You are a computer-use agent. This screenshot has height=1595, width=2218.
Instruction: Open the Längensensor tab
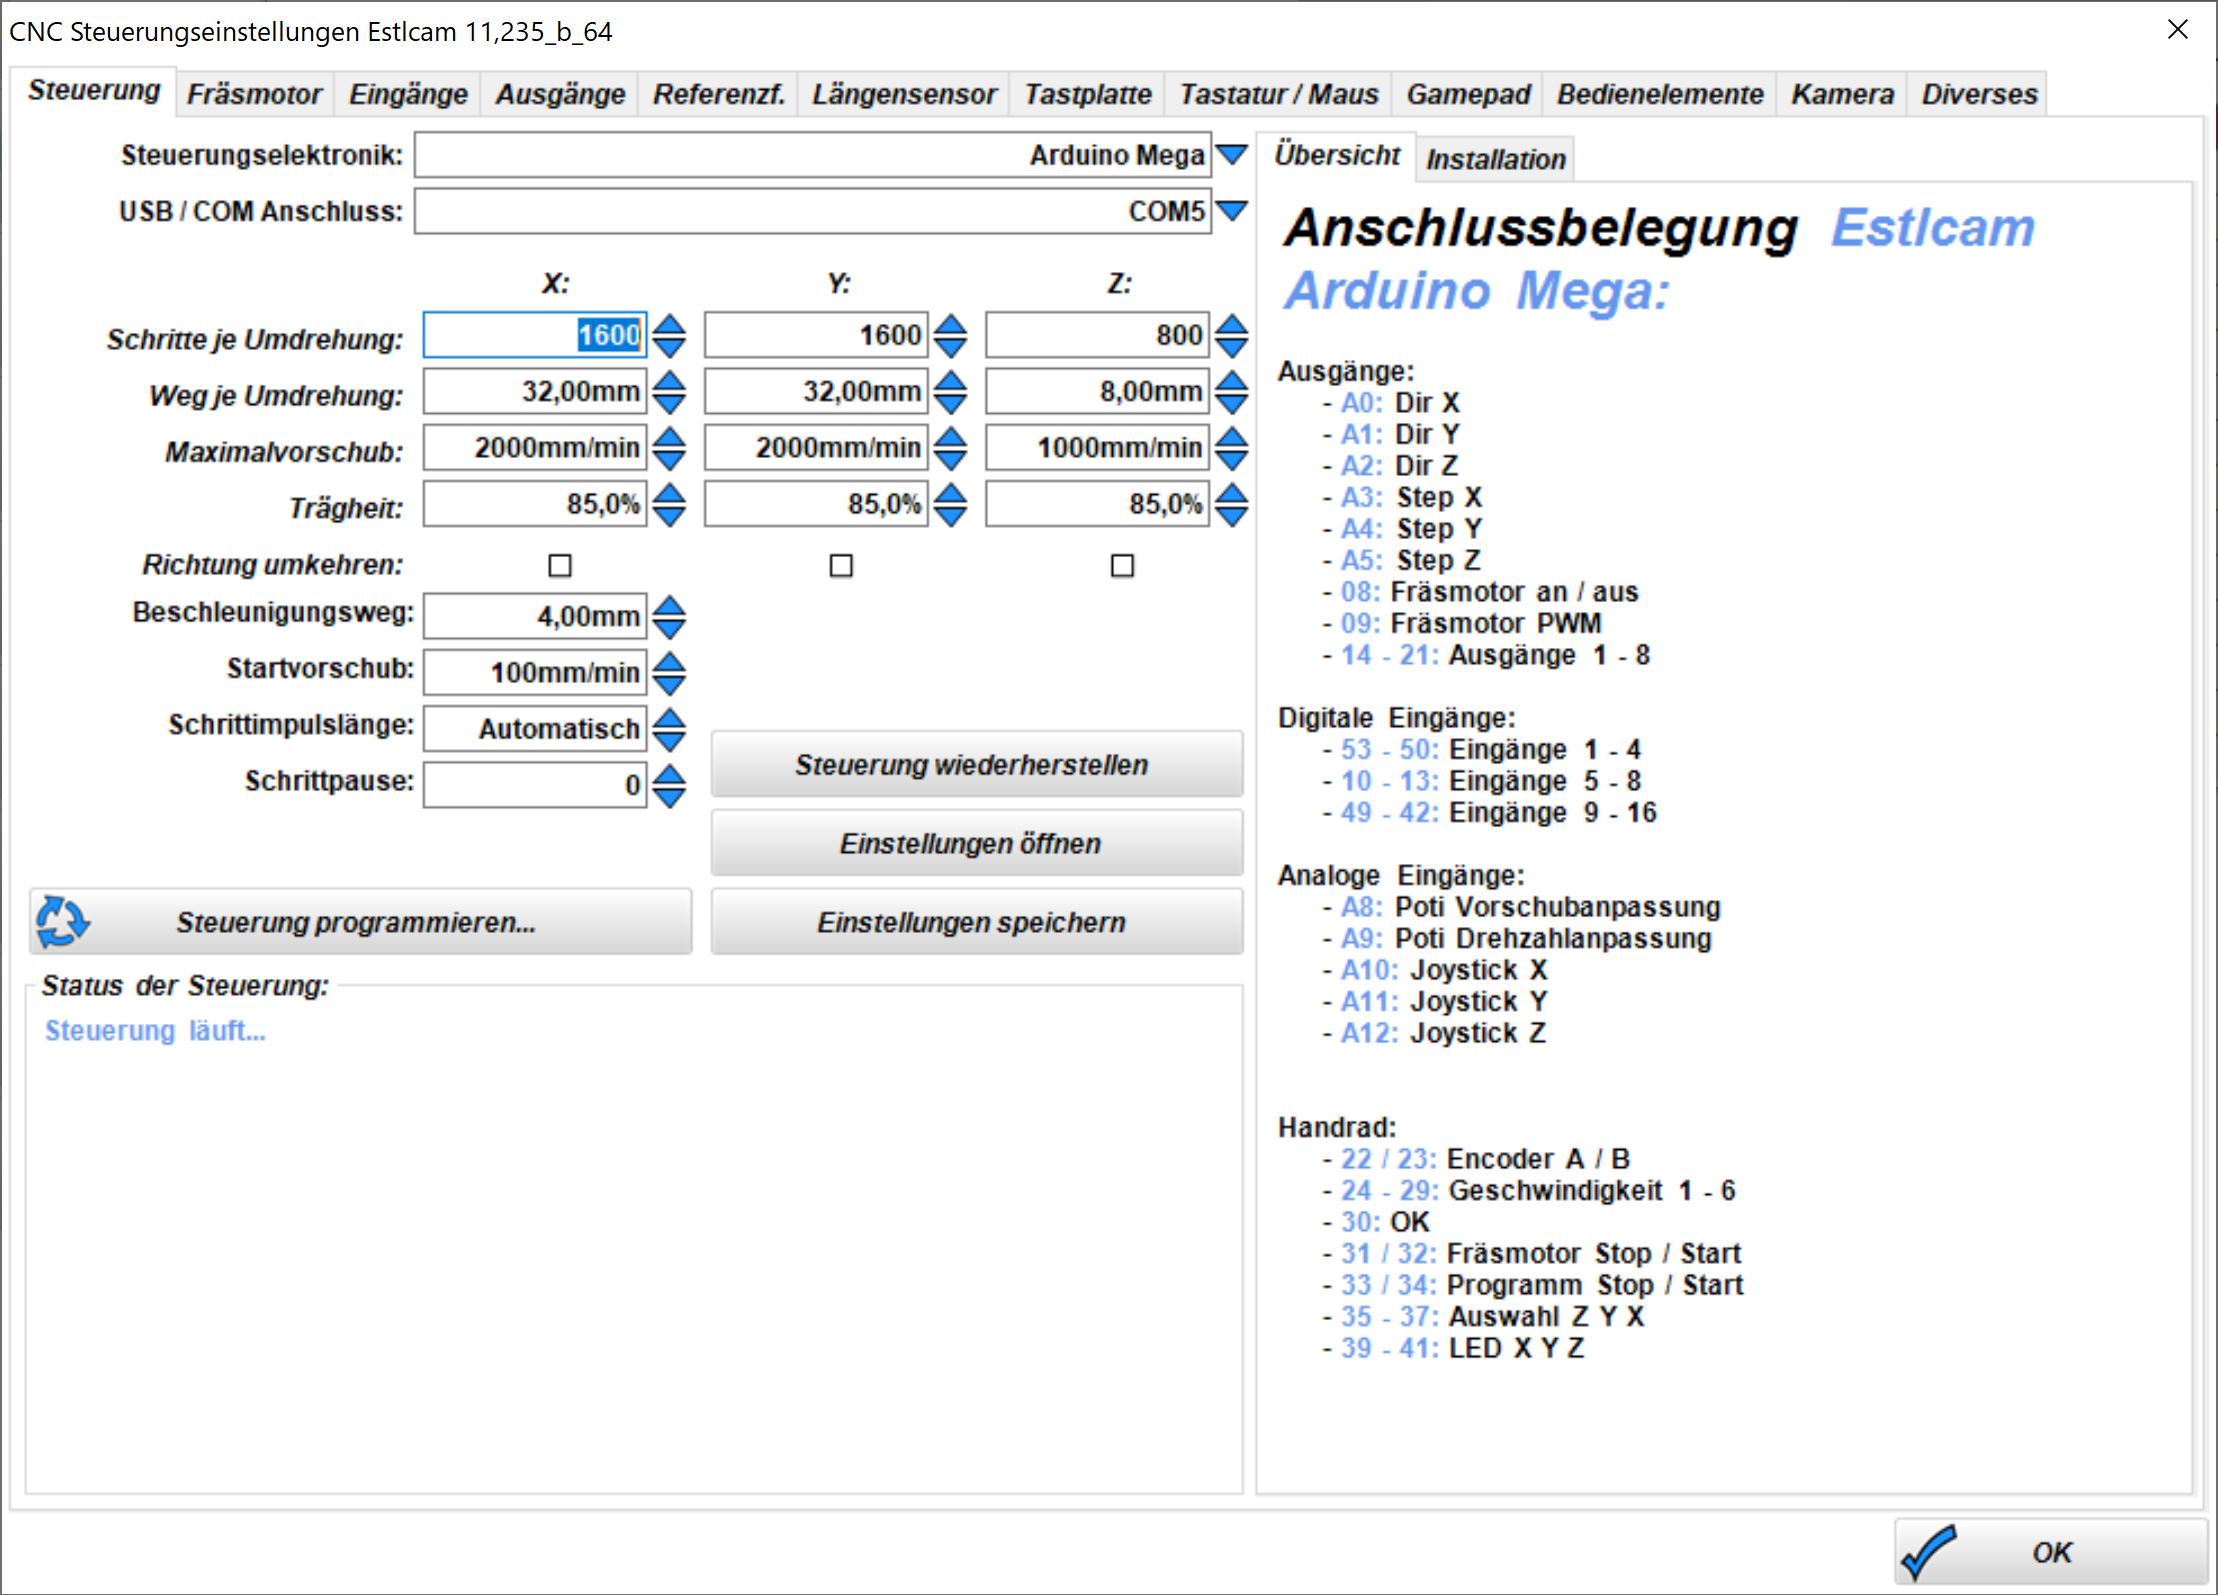click(x=903, y=94)
